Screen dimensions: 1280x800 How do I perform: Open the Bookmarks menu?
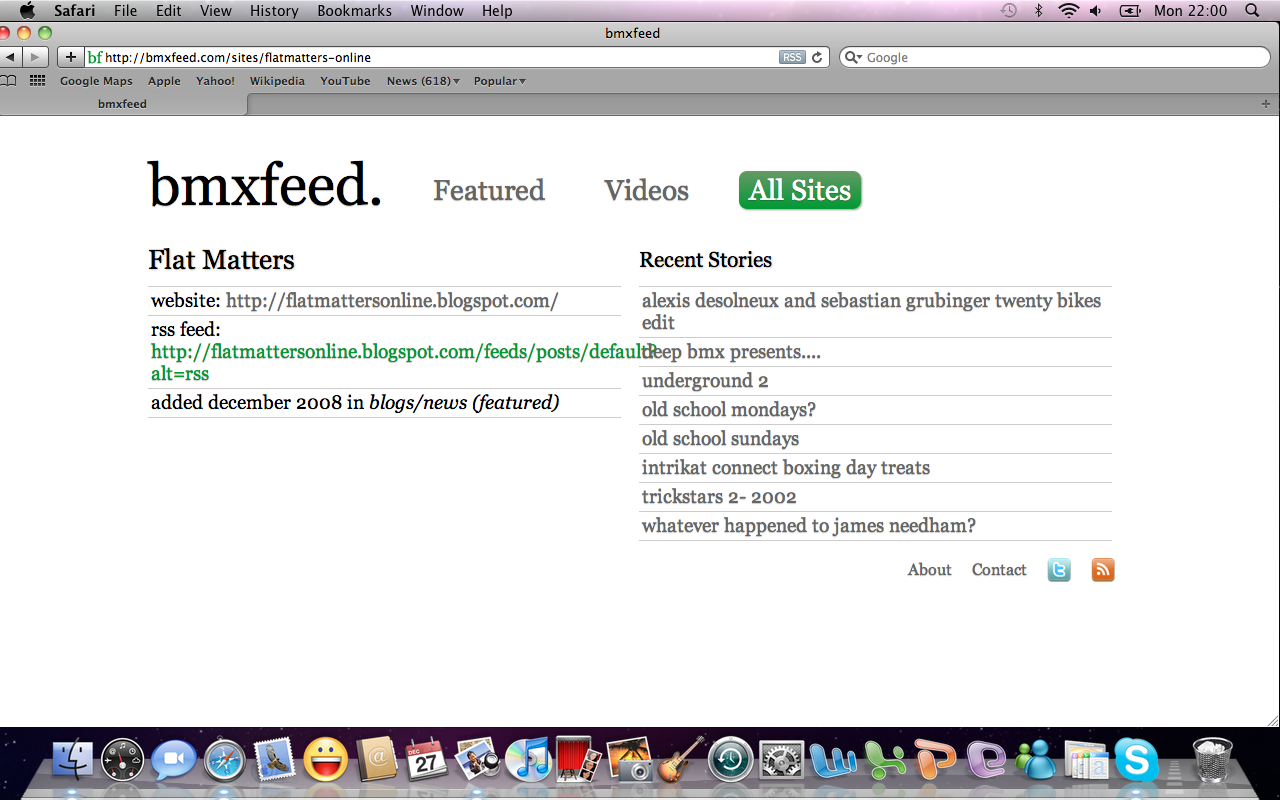tap(354, 10)
